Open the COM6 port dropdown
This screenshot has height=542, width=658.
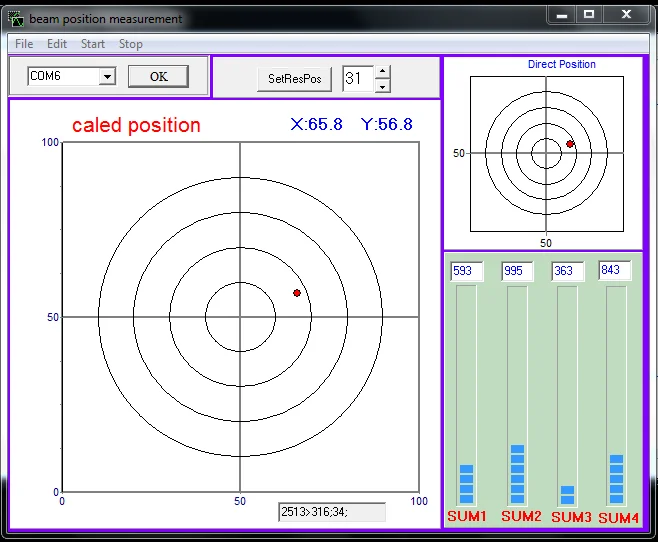107,77
